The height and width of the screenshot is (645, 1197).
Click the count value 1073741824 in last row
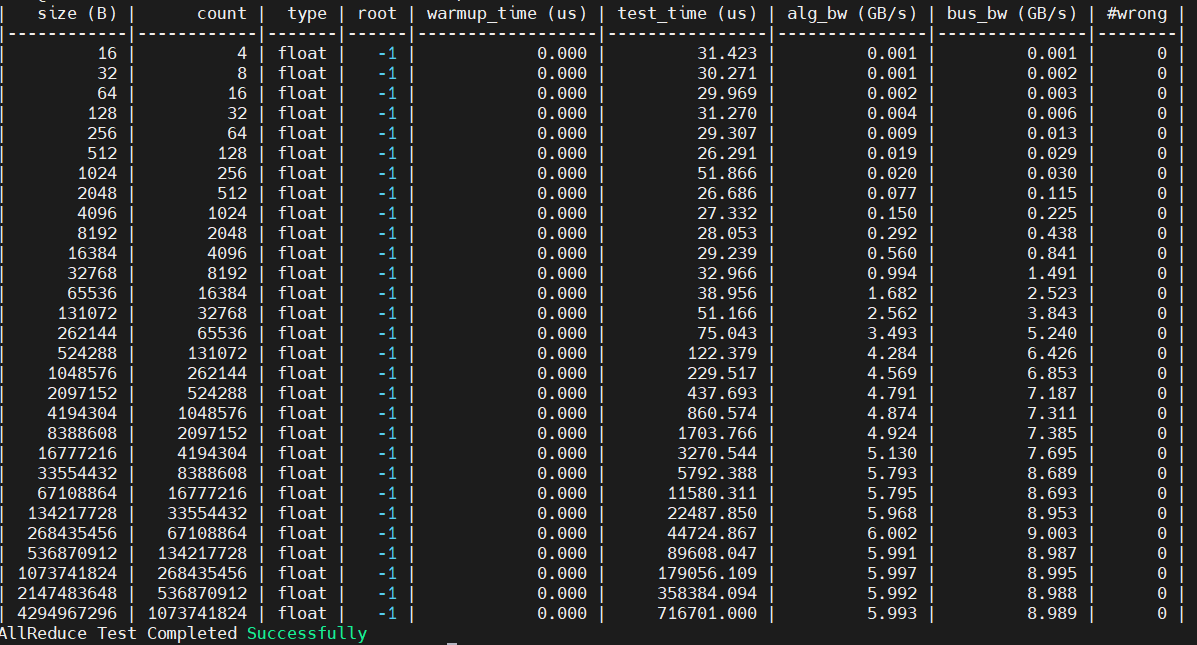[x=197, y=613]
